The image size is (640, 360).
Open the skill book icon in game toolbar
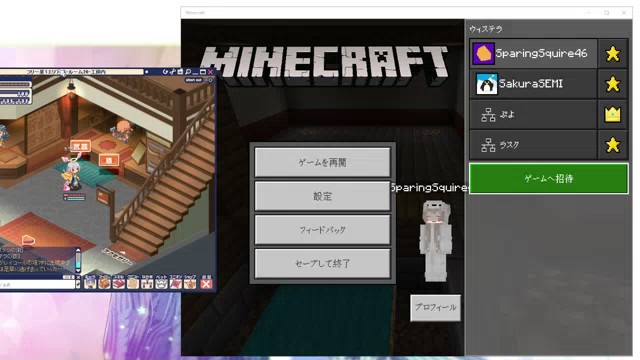click(x=118, y=283)
